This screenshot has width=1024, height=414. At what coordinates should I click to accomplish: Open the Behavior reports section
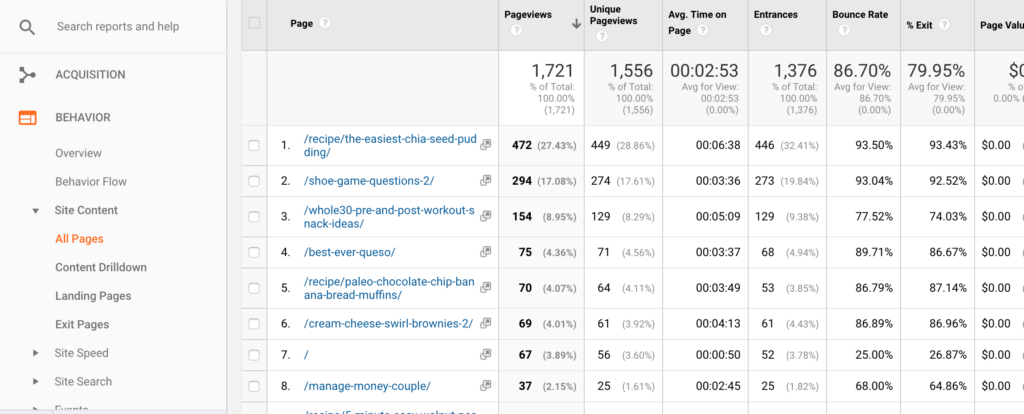pyautogui.click(x=83, y=118)
